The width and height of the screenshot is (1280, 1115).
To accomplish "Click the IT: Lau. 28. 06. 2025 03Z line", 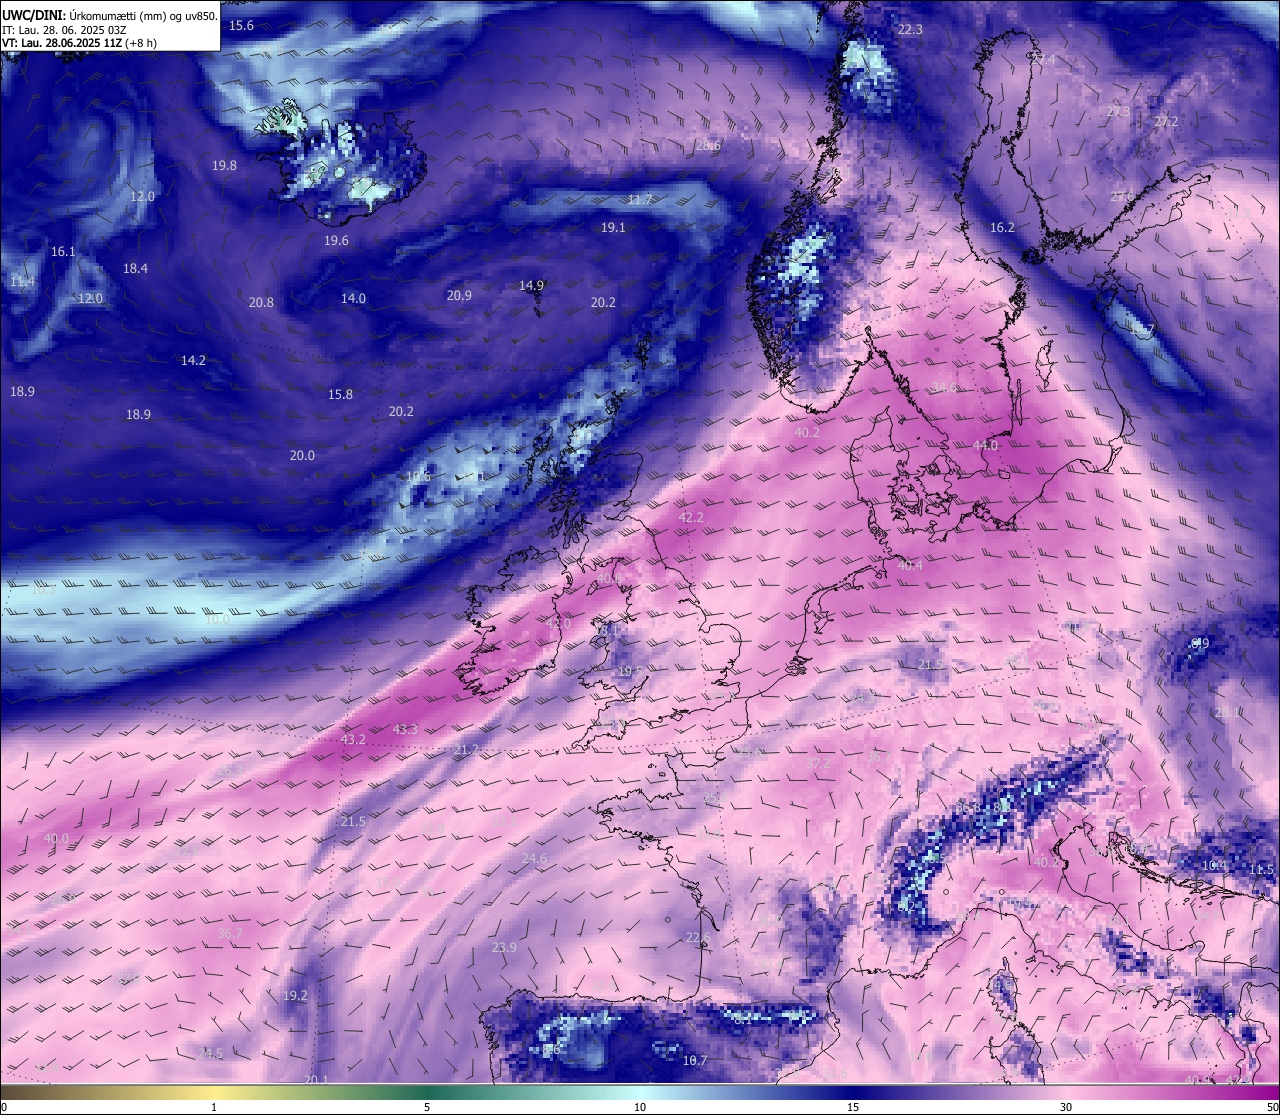I will click(64, 30).
